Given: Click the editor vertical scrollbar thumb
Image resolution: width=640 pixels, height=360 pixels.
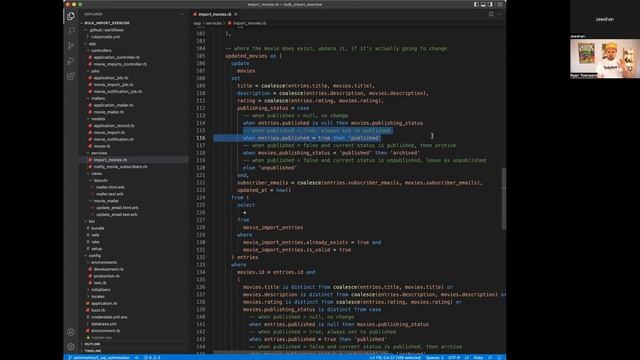Looking at the screenshot, I should (504, 198).
